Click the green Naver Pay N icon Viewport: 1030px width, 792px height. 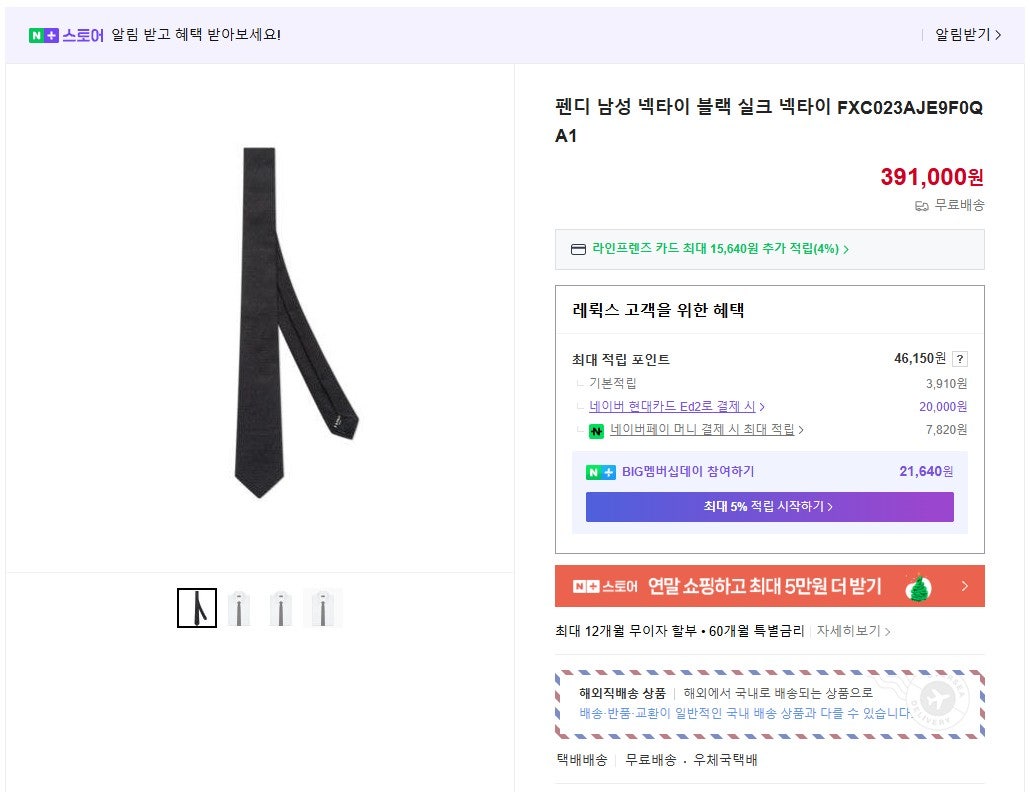click(597, 431)
